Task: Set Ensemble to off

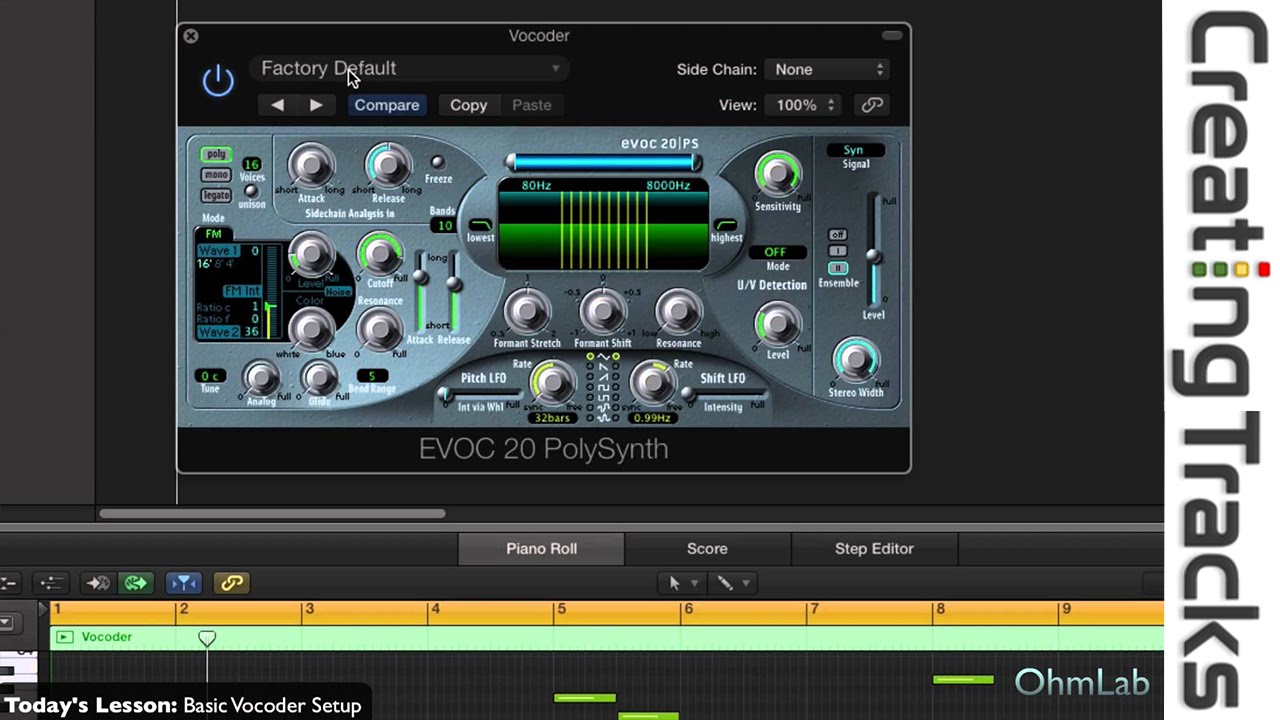Action: (838, 235)
